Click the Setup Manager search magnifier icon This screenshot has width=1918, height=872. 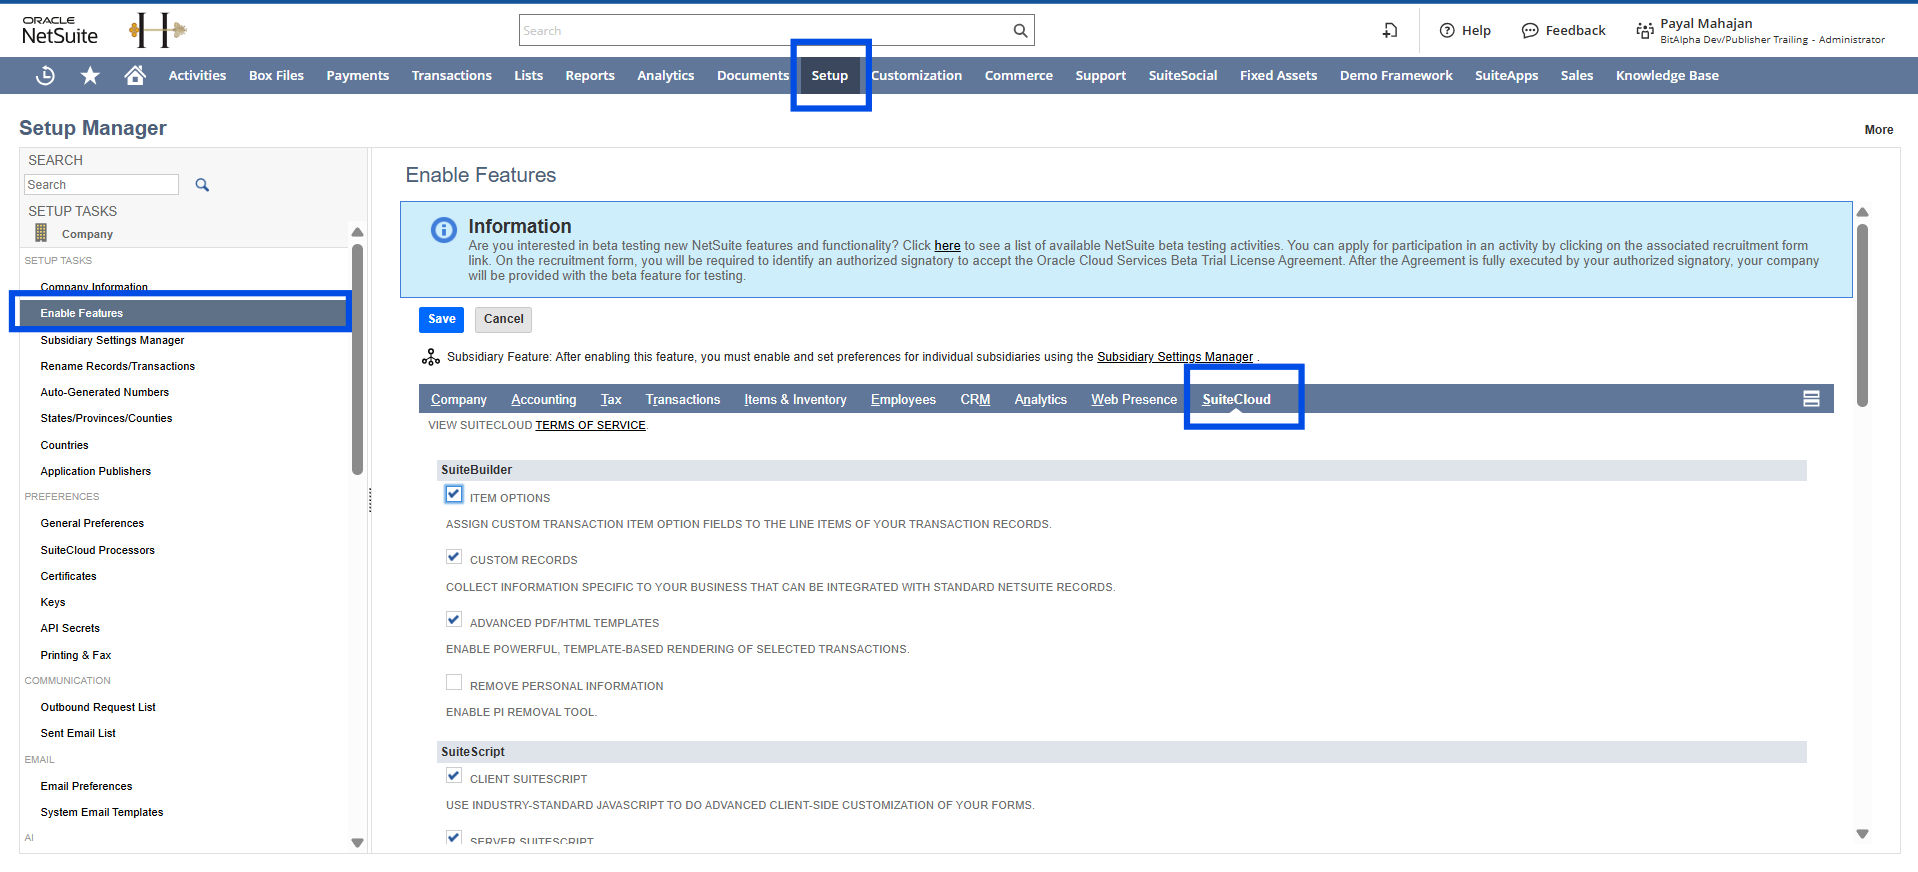point(202,185)
